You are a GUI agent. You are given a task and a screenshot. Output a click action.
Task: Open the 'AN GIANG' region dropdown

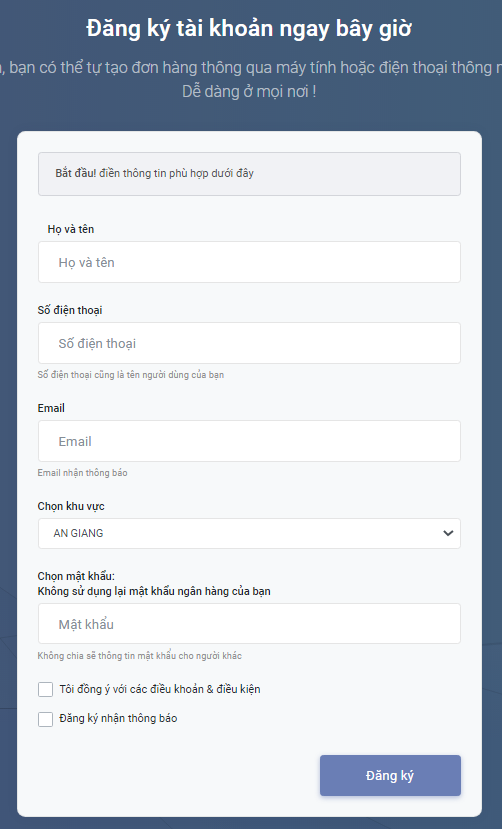click(x=249, y=533)
